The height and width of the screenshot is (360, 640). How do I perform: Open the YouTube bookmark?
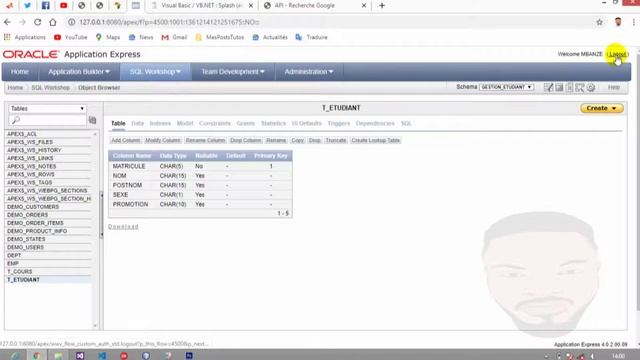pos(71,37)
